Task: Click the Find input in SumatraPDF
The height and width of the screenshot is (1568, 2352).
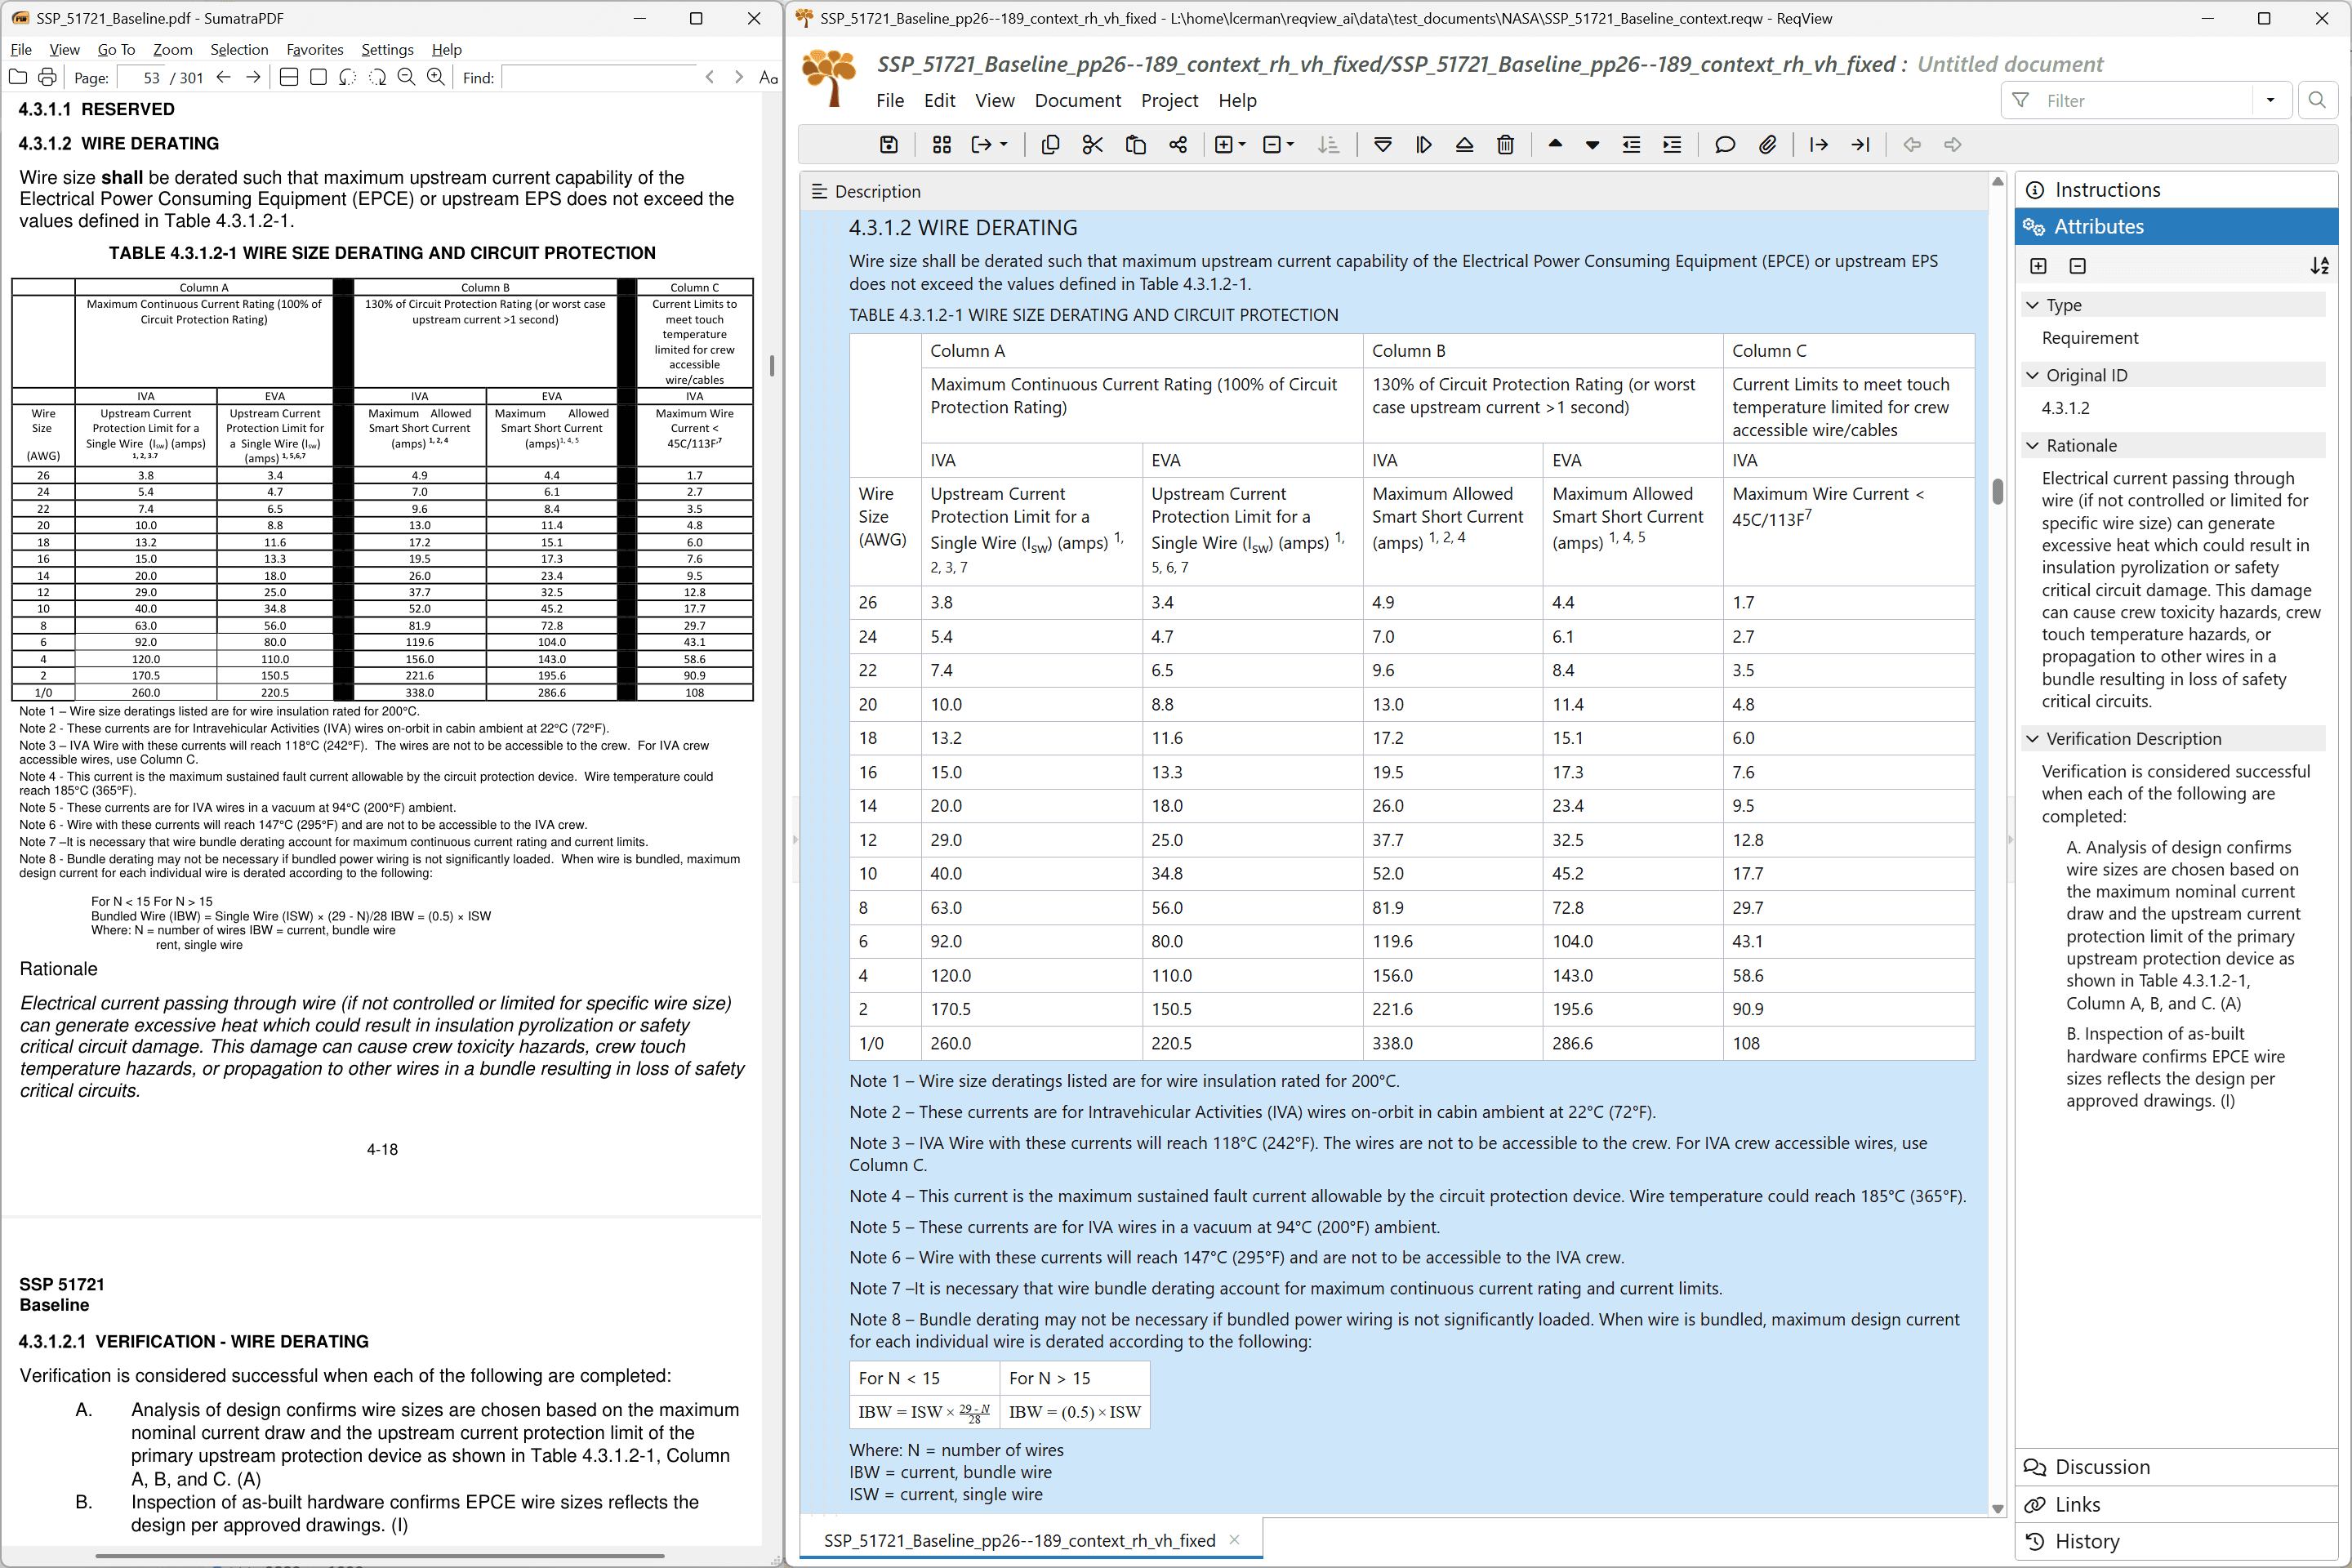Action: tap(598, 77)
